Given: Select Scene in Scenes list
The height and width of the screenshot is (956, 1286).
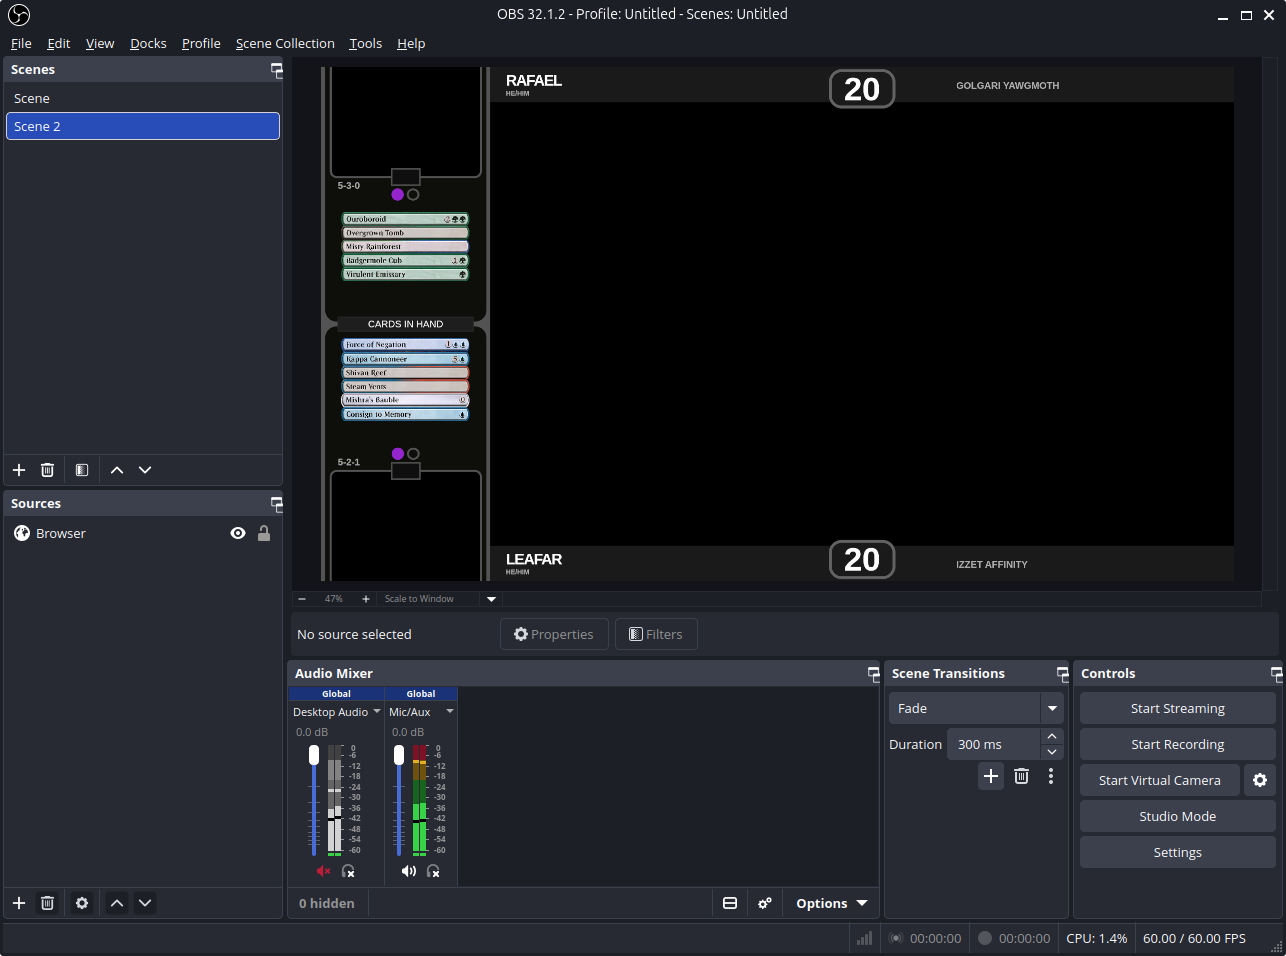Looking at the screenshot, I should [143, 98].
